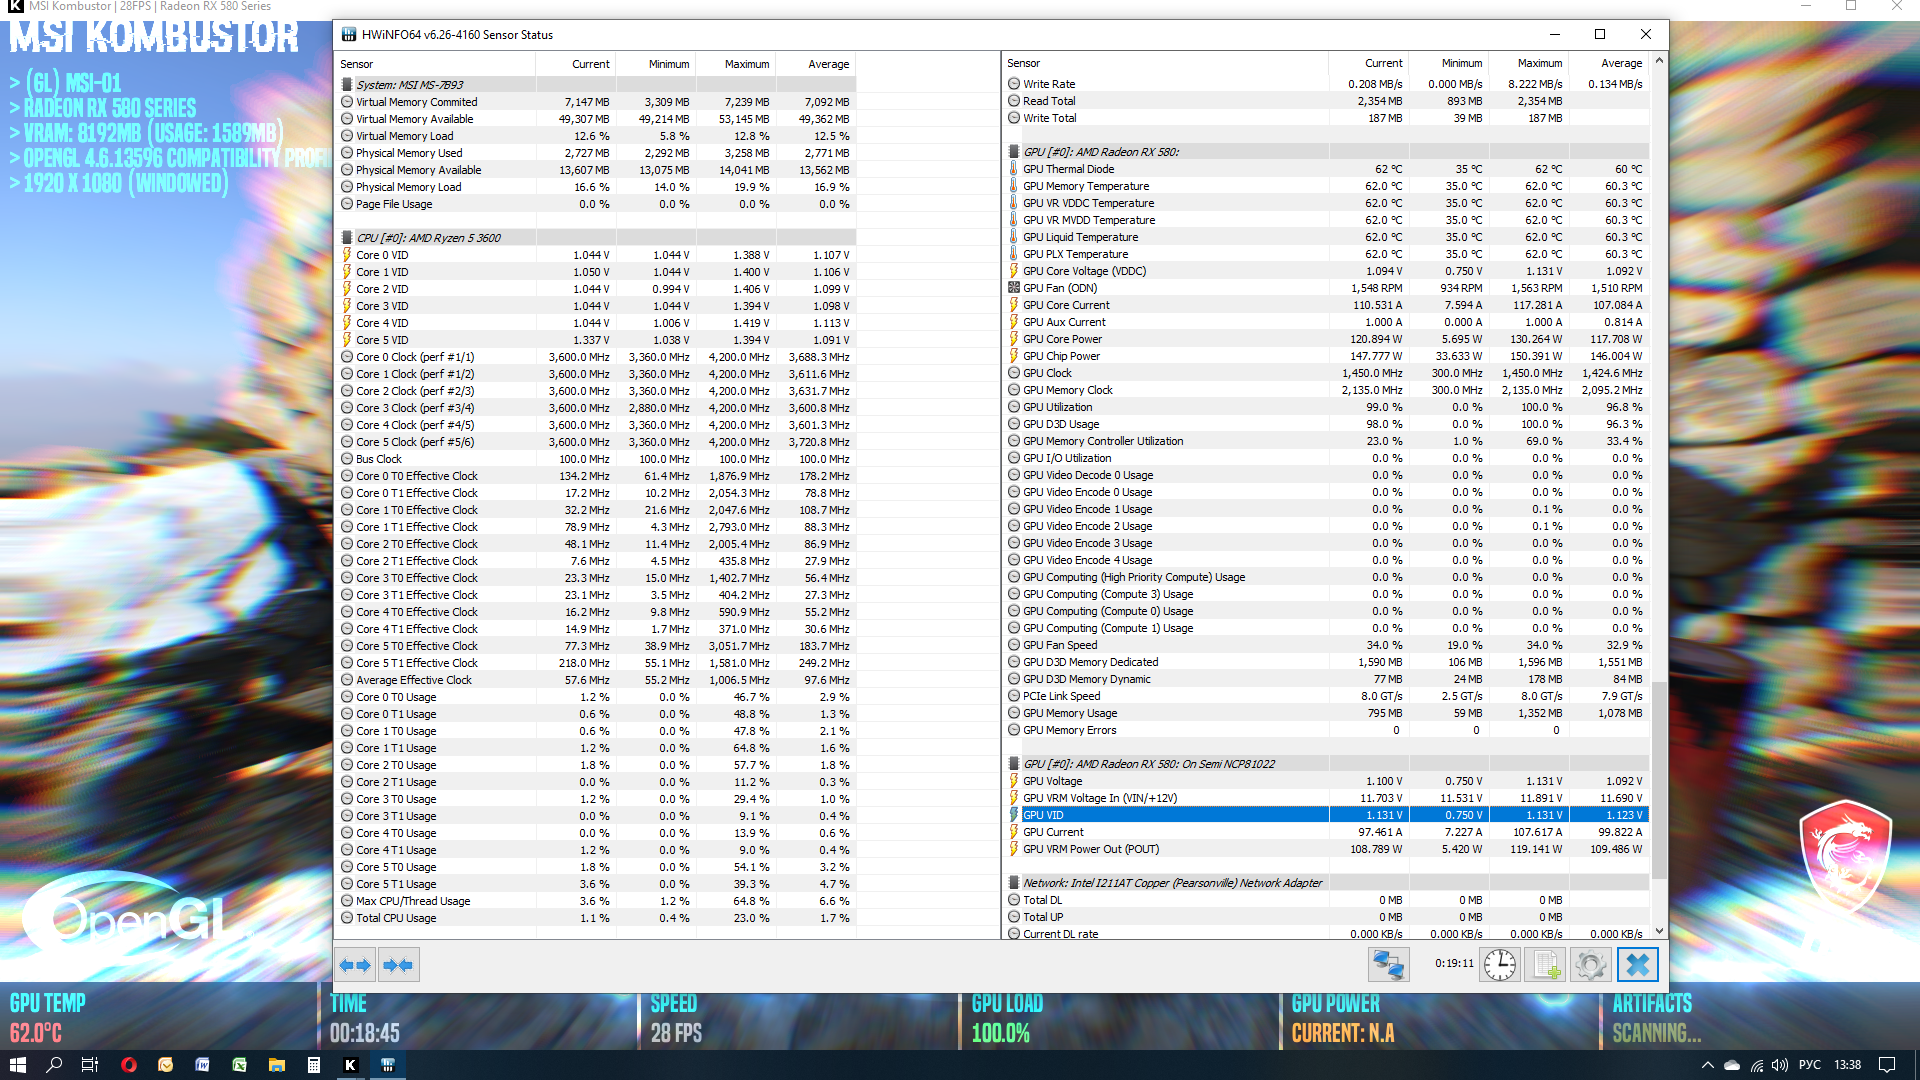1920x1080 pixels.
Task: Close sensors with the blue X button
Action: 1637,965
